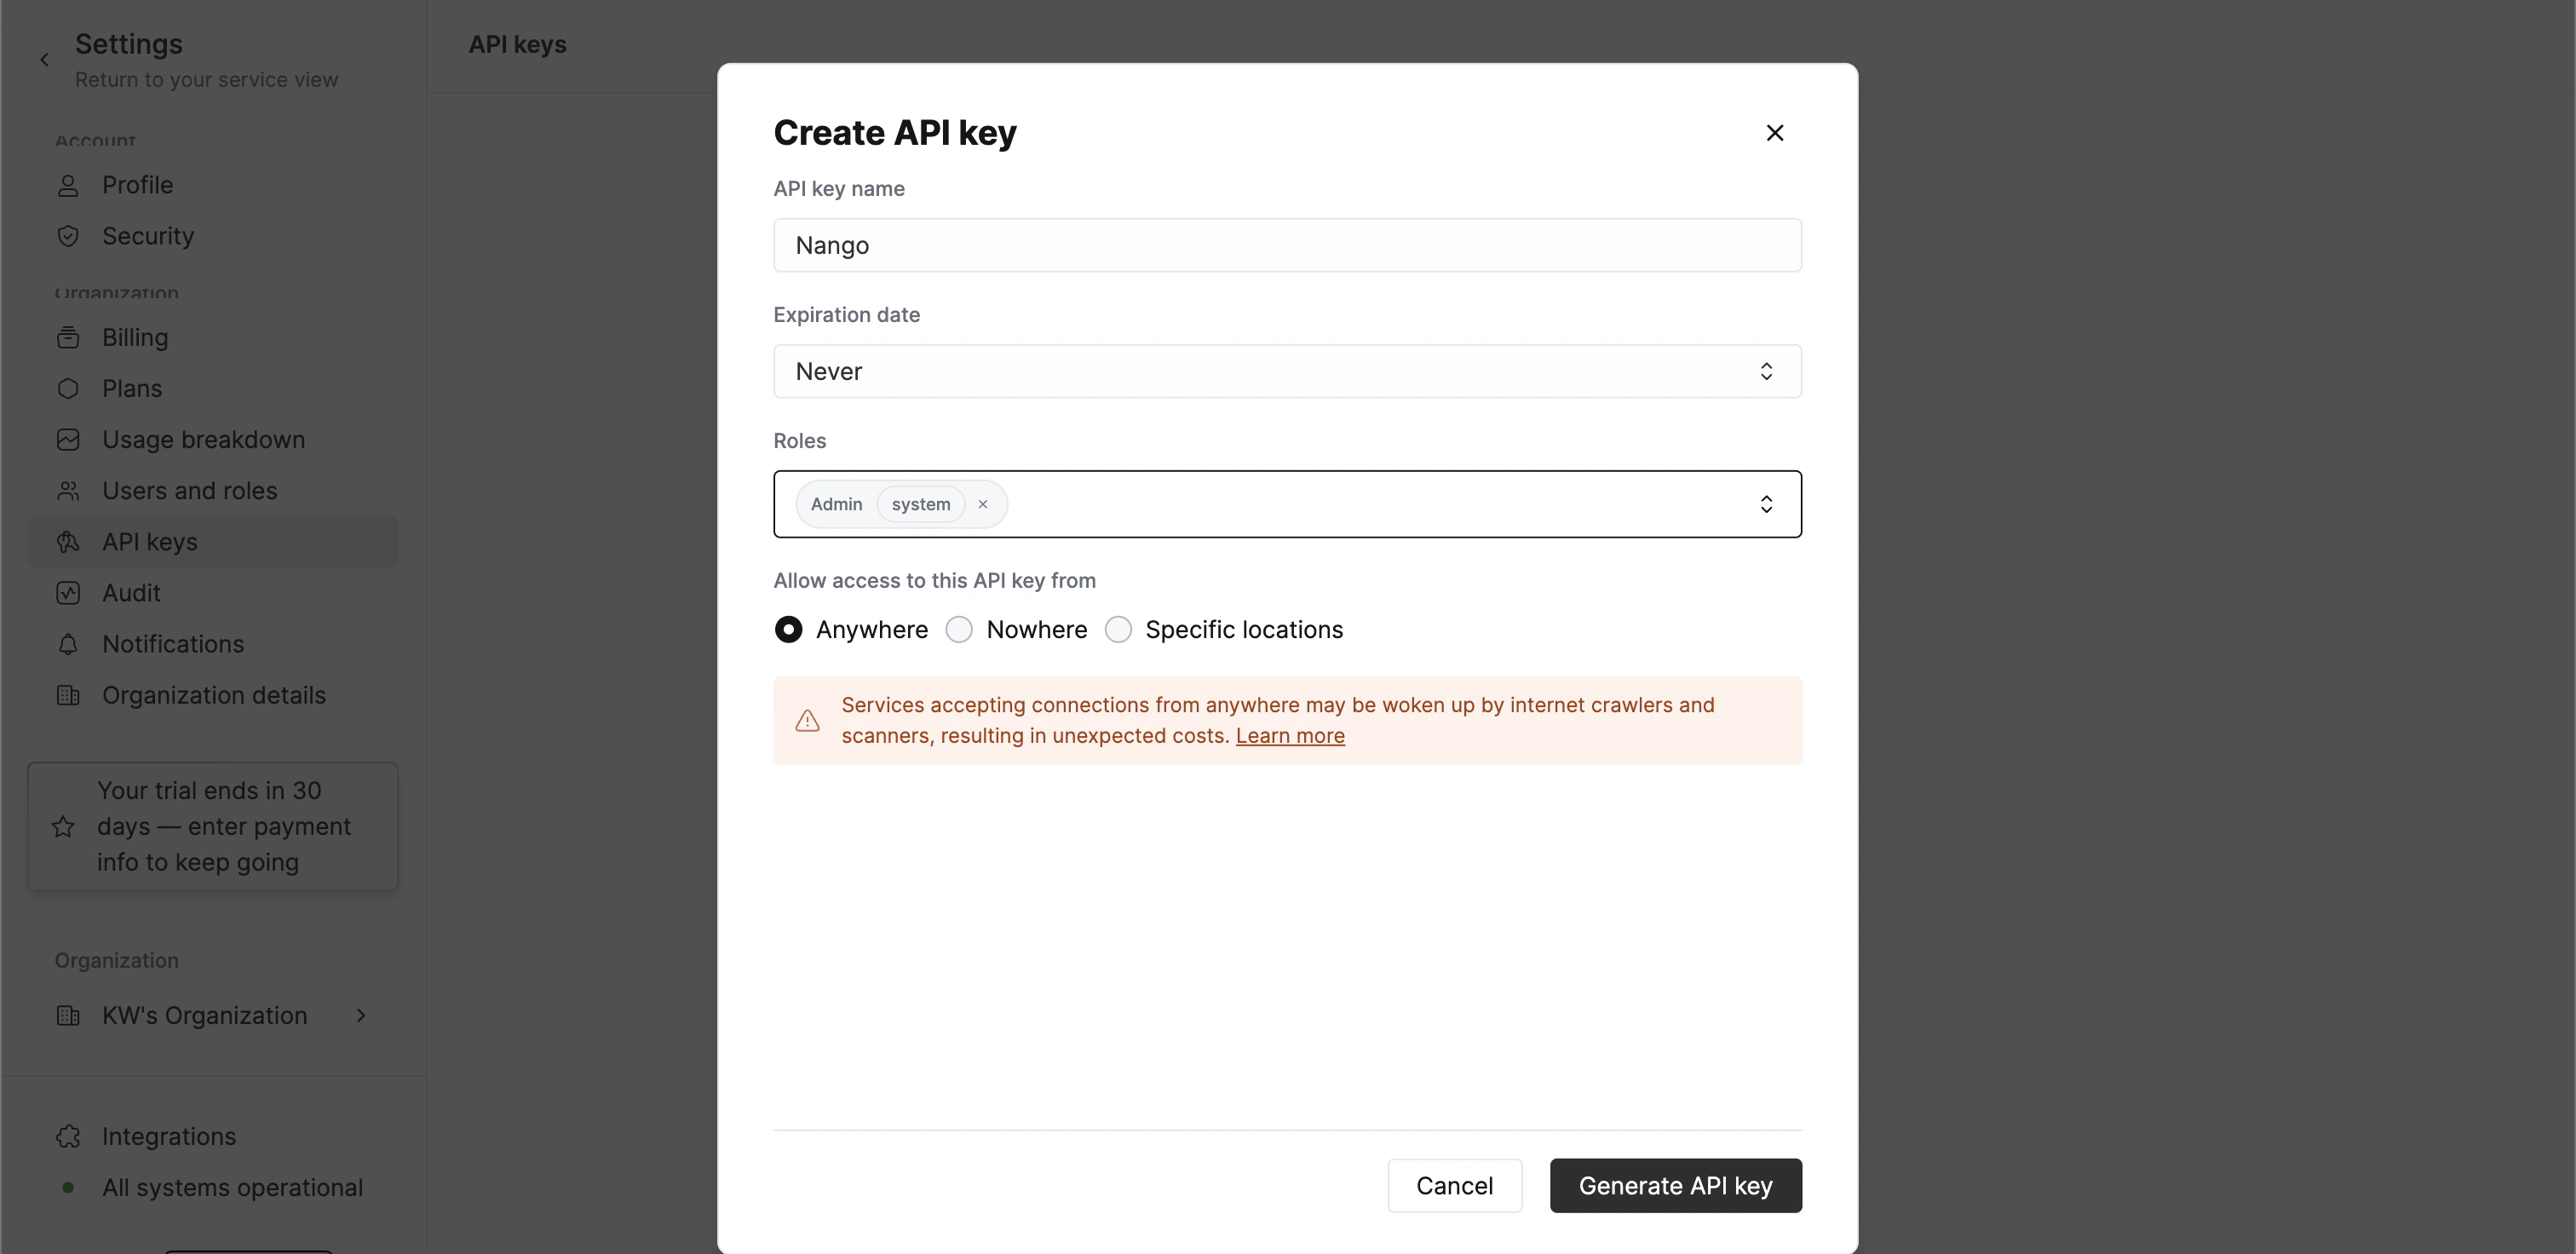2576x1254 pixels.
Task: Expand the Roles selector dropdown
Action: click(x=1766, y=504)
